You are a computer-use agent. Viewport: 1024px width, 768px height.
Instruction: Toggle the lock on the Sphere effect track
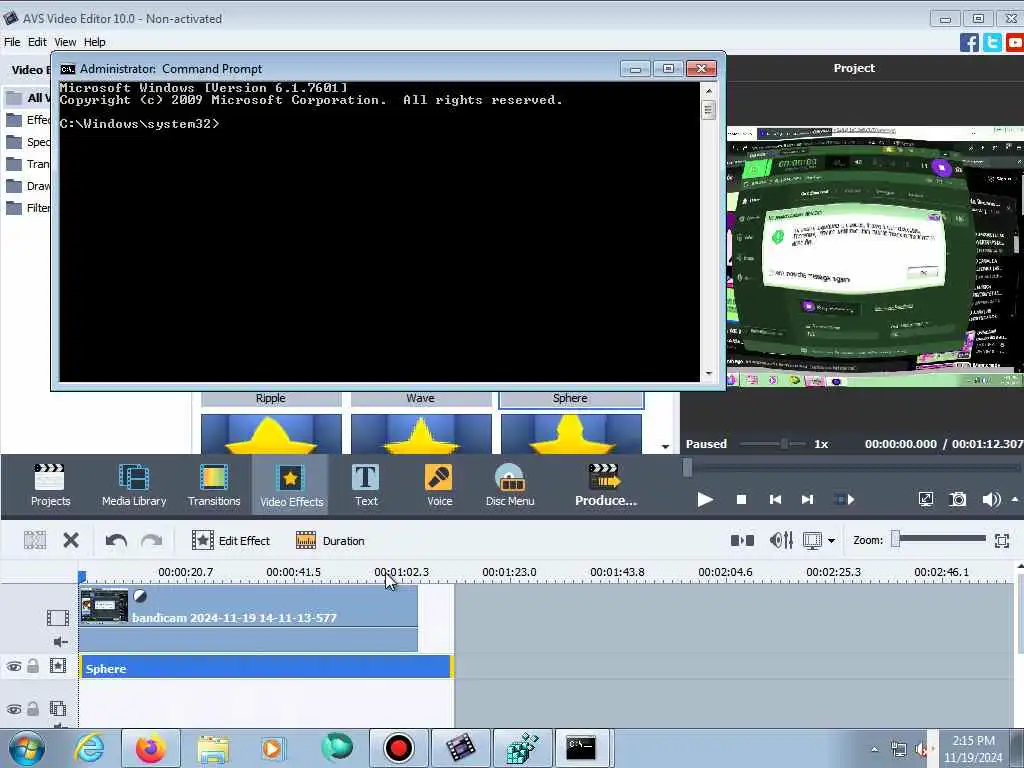click(x=33, y=666)
